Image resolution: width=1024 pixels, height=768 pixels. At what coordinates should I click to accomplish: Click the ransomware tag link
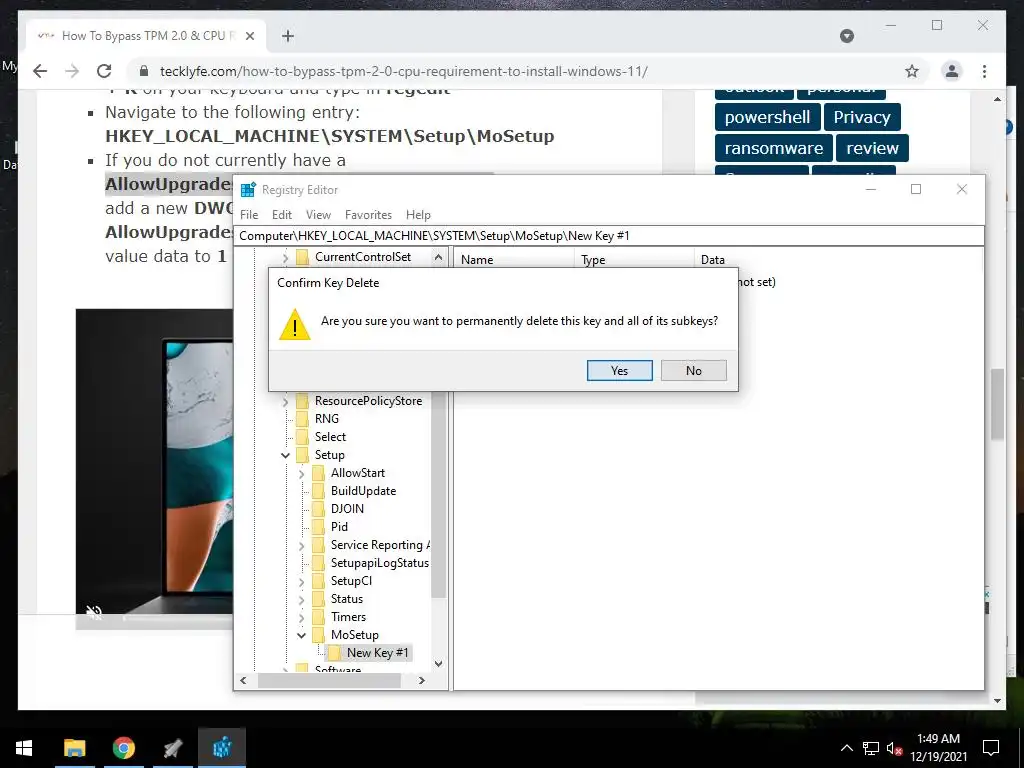pyautogui.click(x=774, y=148)
